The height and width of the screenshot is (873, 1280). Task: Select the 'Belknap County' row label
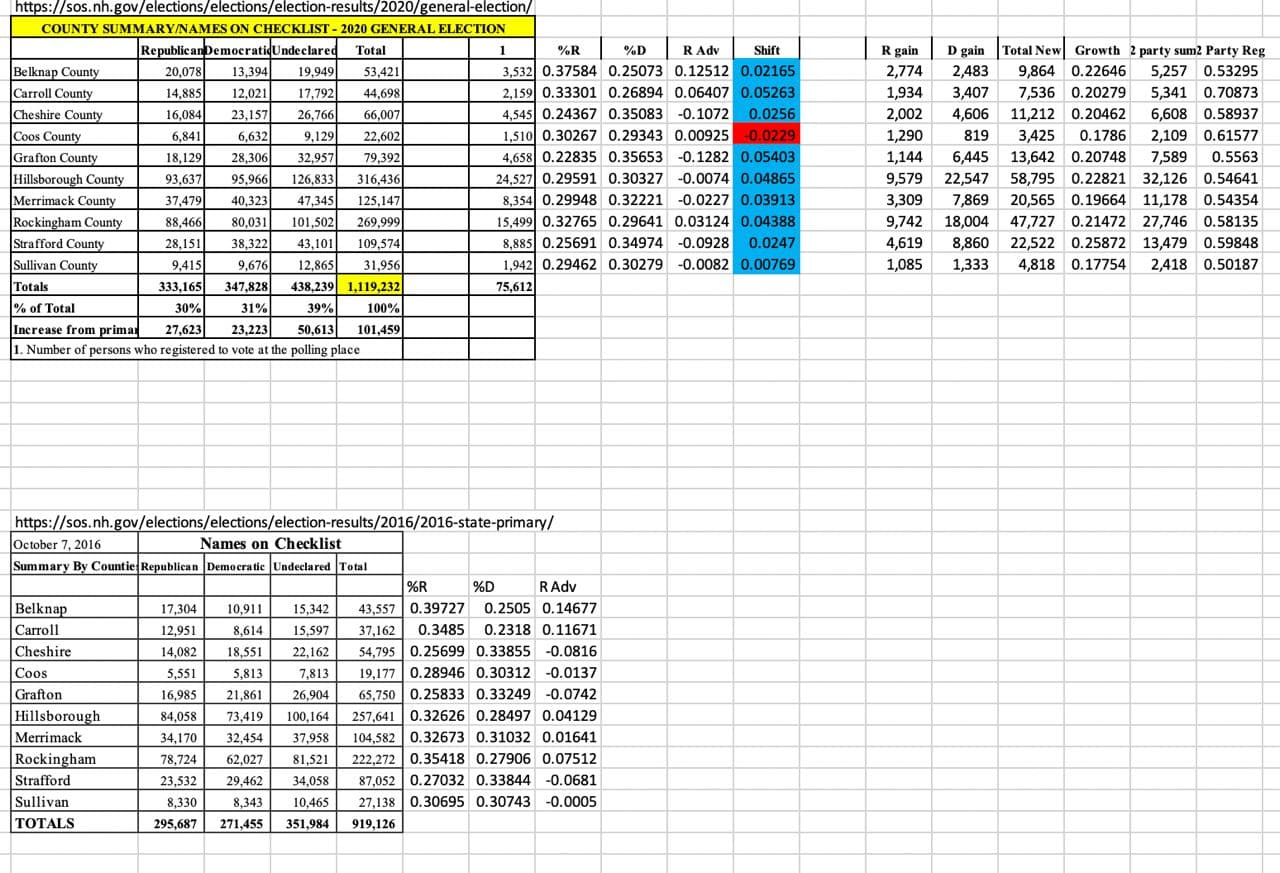(x=75, y=71)
